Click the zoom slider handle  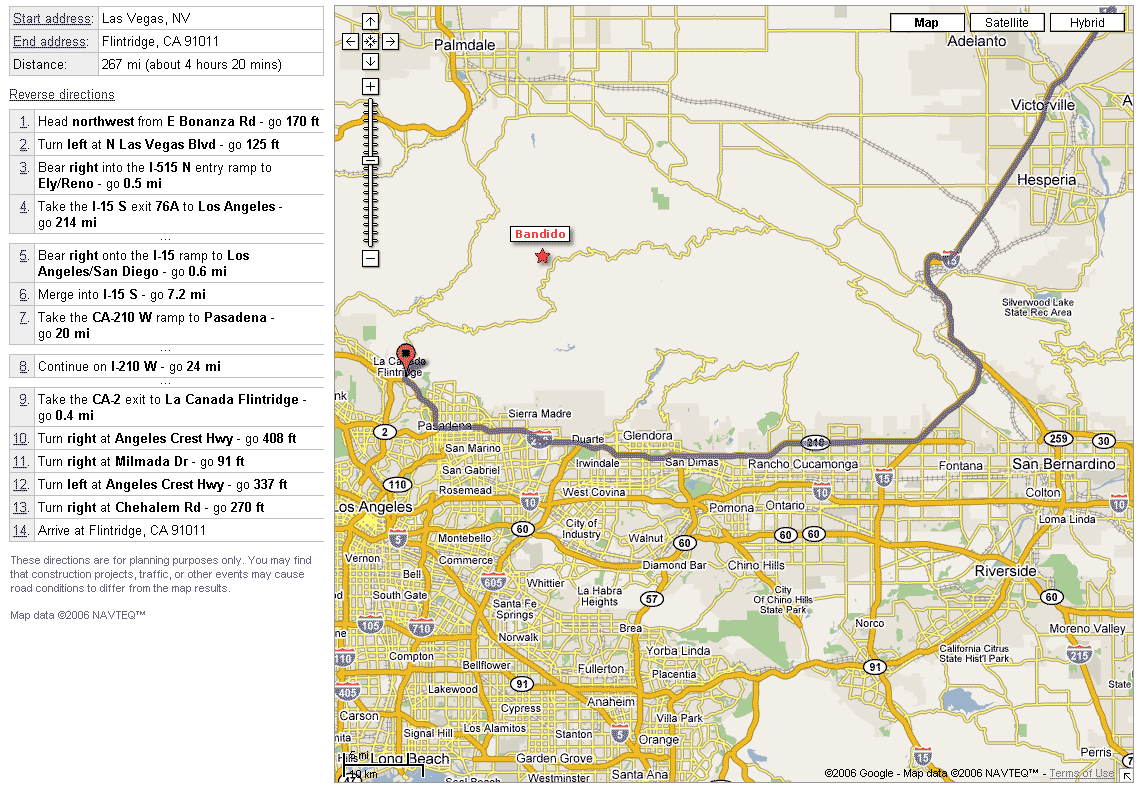tap(370, 160)
